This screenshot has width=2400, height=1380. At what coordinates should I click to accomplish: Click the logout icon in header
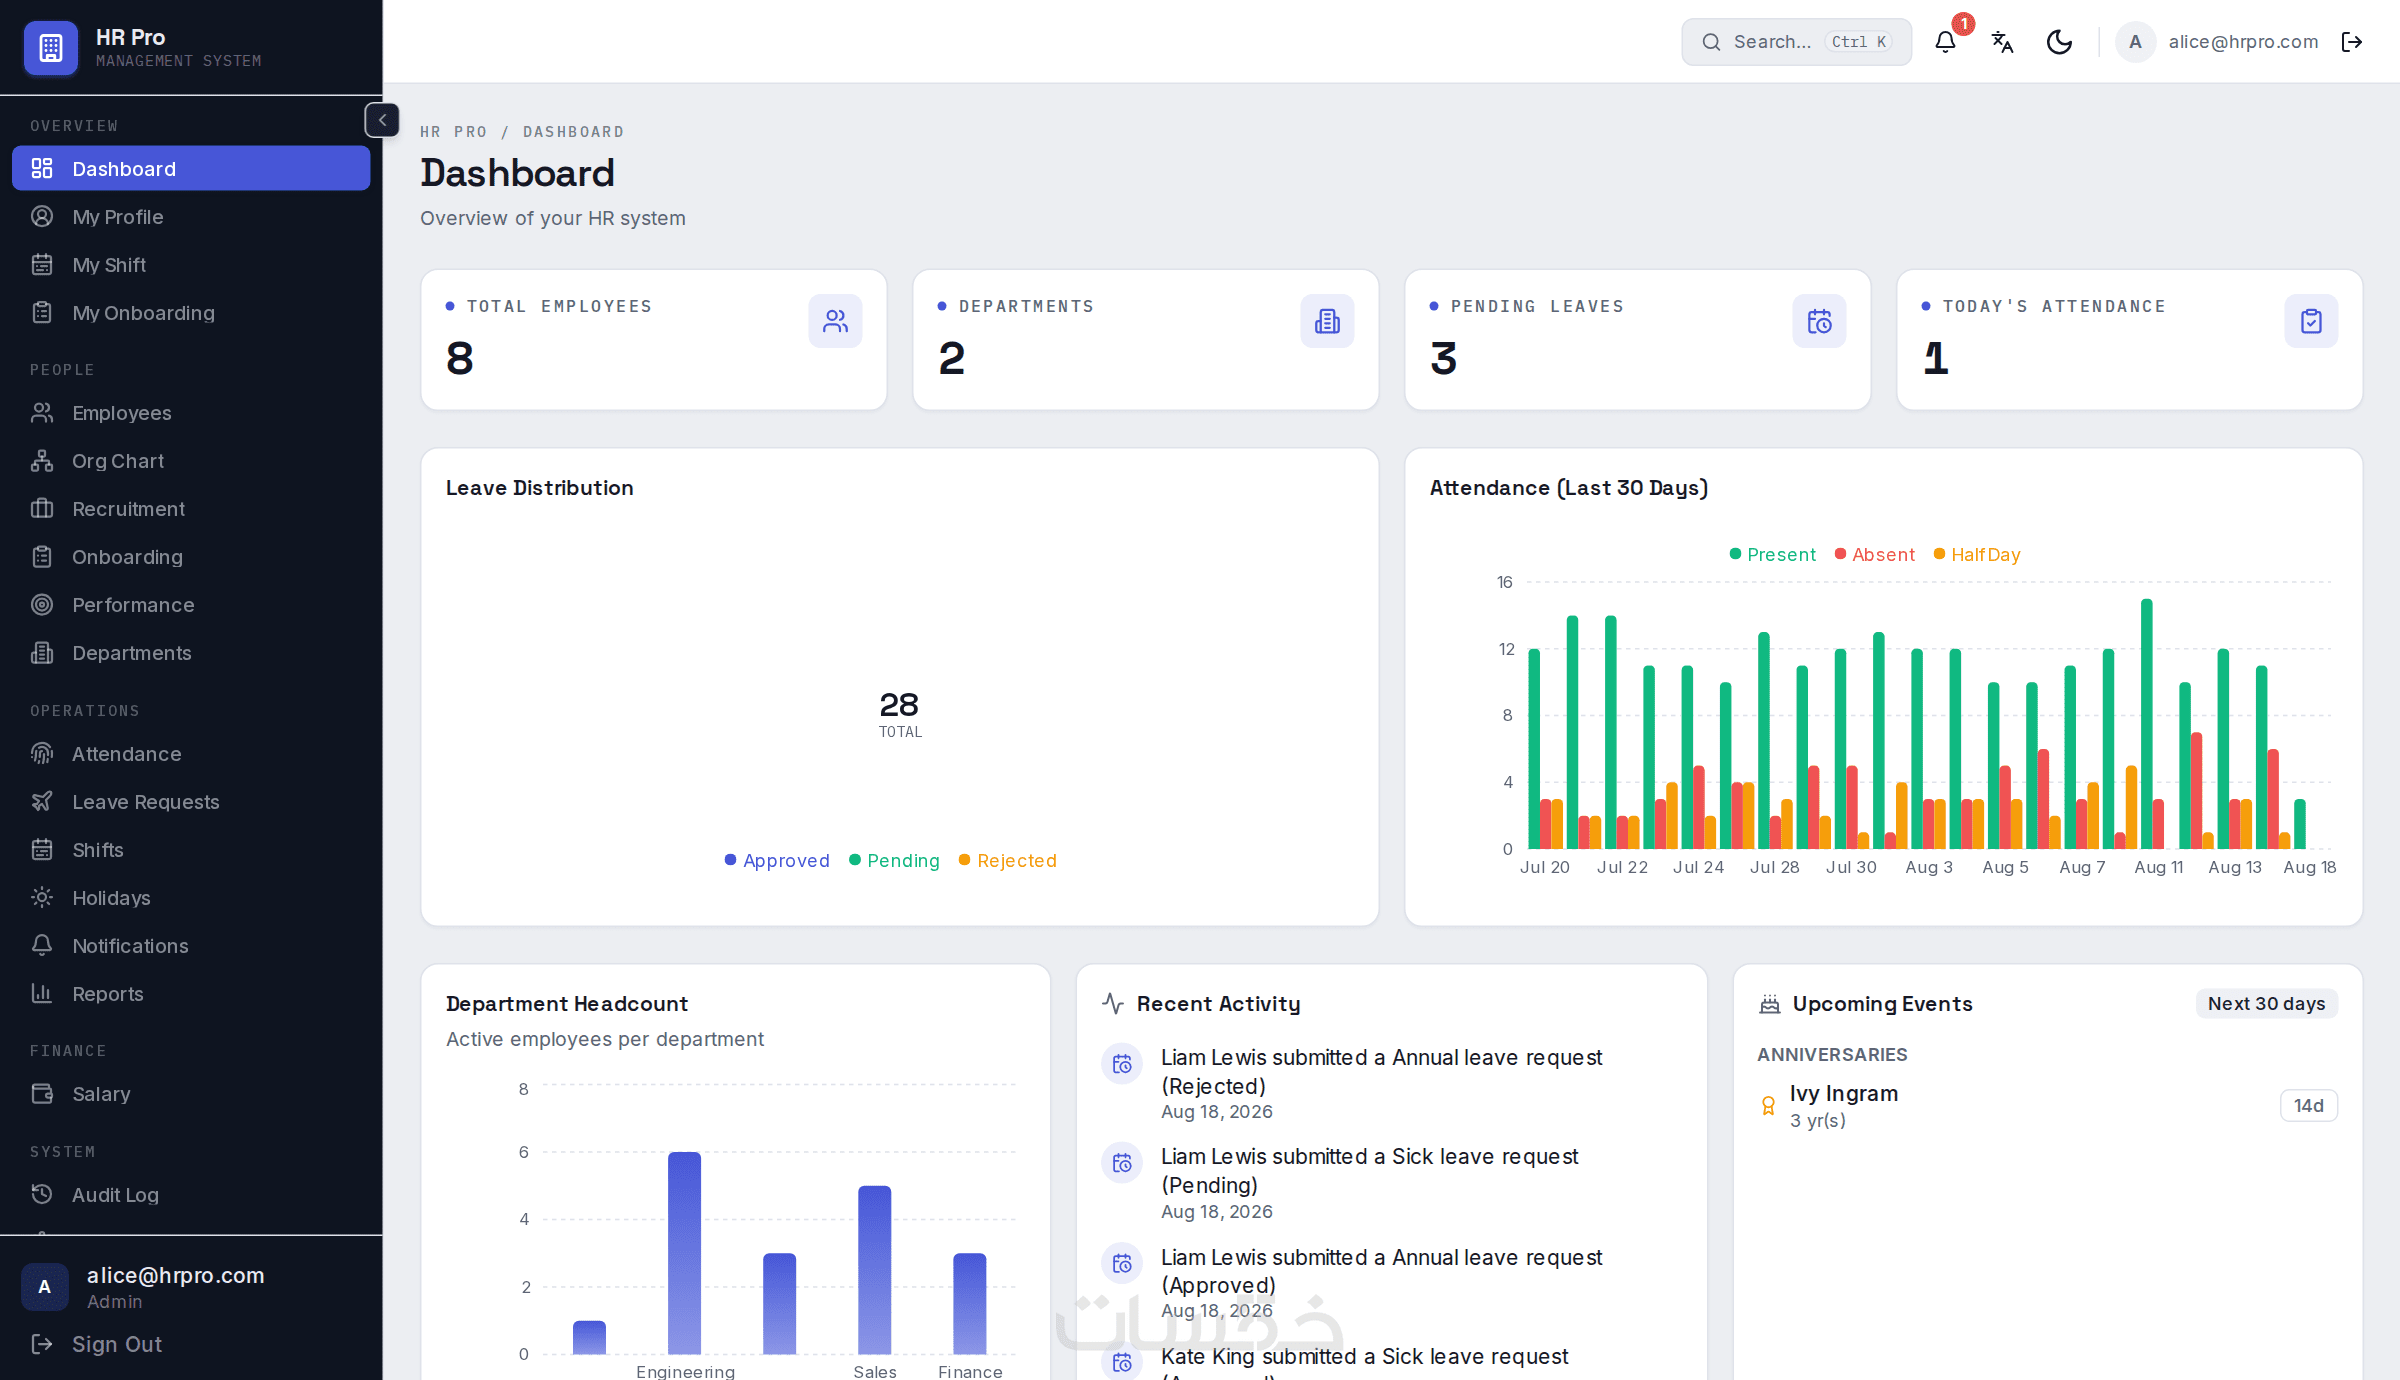point(2352,42)
